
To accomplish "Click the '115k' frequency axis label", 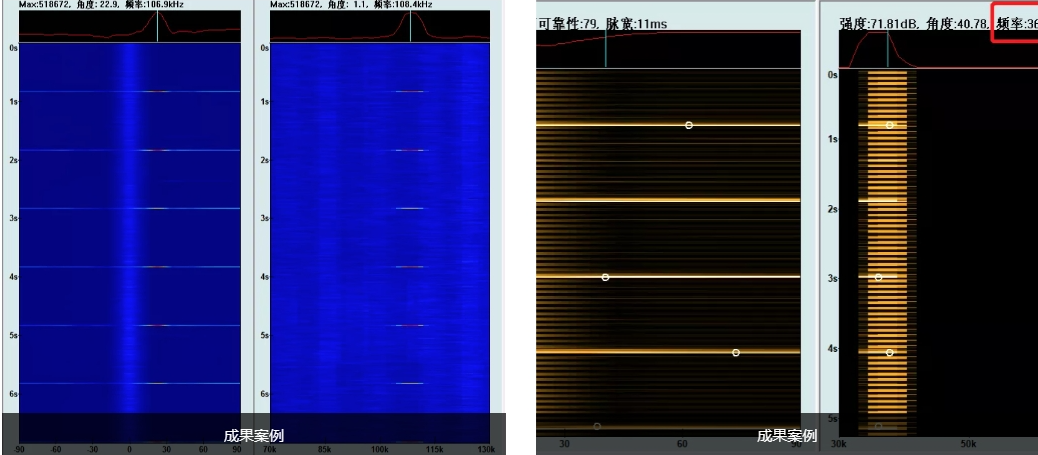I will pos(434,450).
